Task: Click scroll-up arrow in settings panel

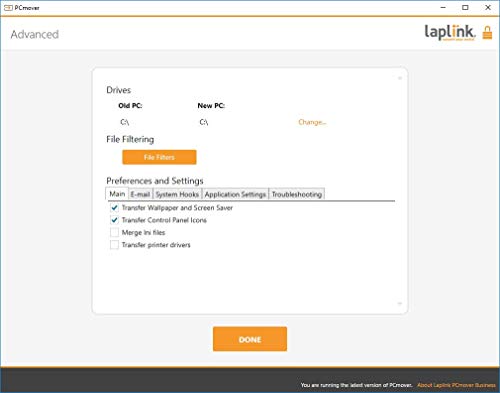Action: pyautogui.click(x=400, y=78)
